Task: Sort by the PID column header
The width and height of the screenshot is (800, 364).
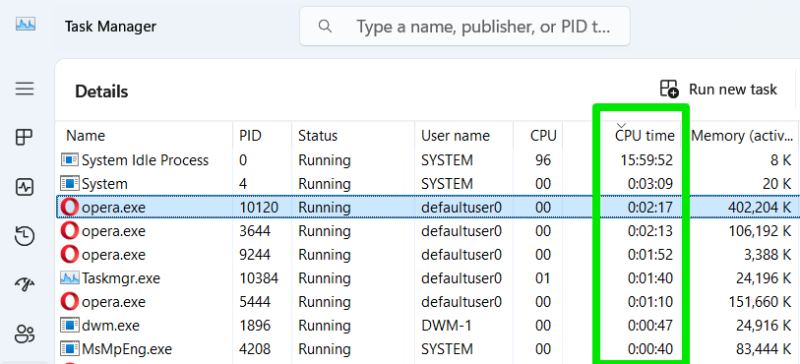Action: (x=262, y=136)
